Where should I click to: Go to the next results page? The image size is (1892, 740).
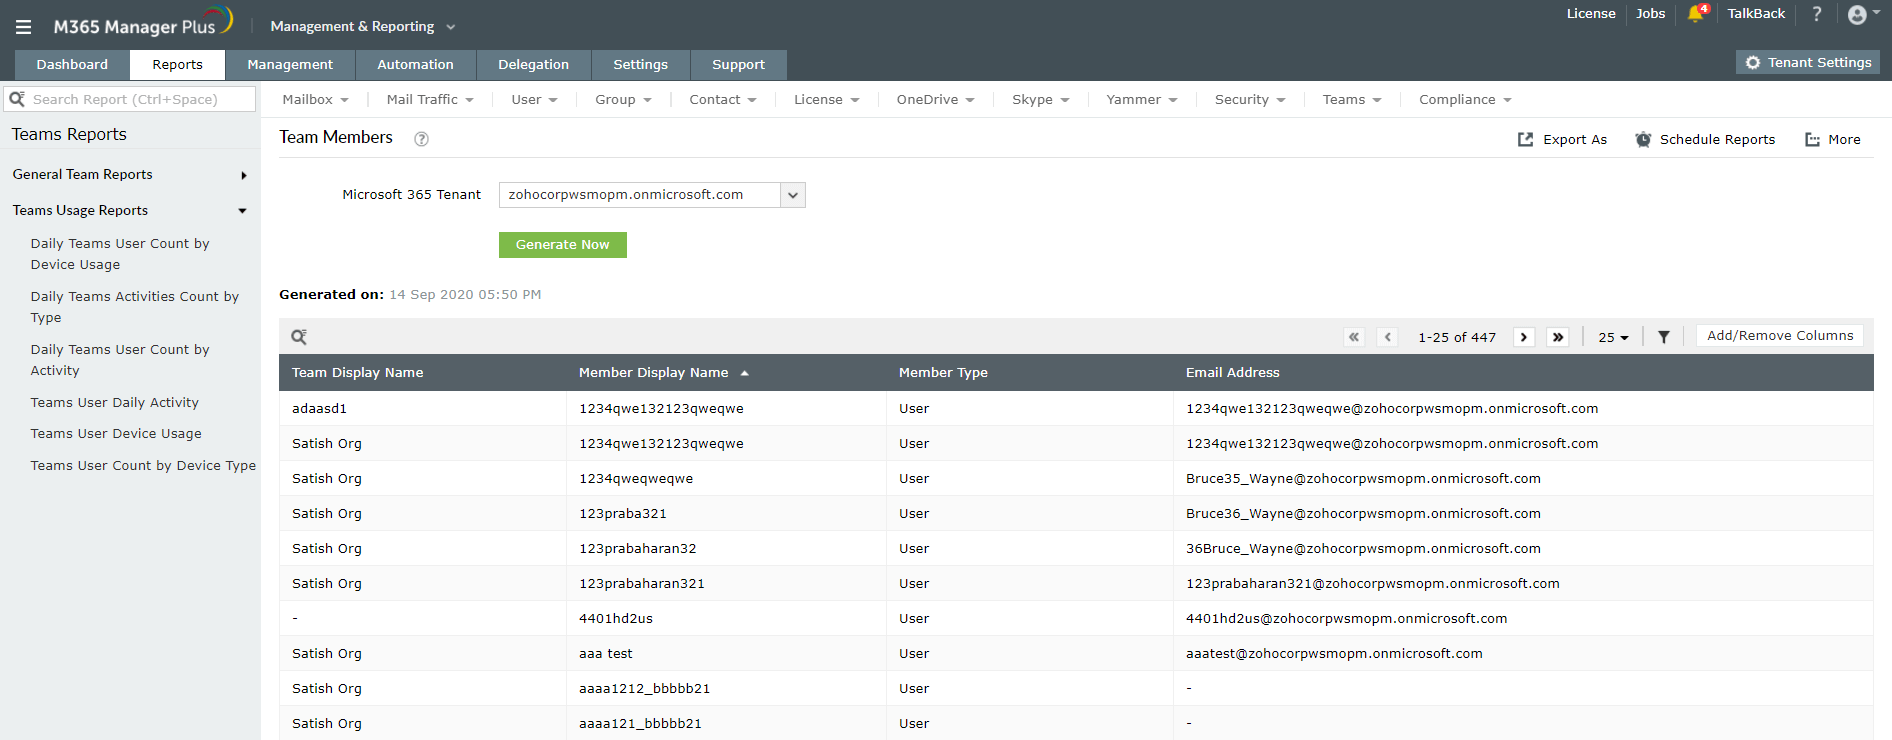click(x=1524, y=337)
